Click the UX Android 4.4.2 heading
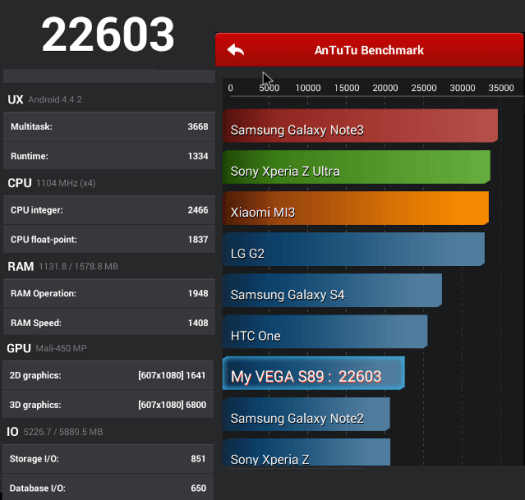 tap(45, 99)
